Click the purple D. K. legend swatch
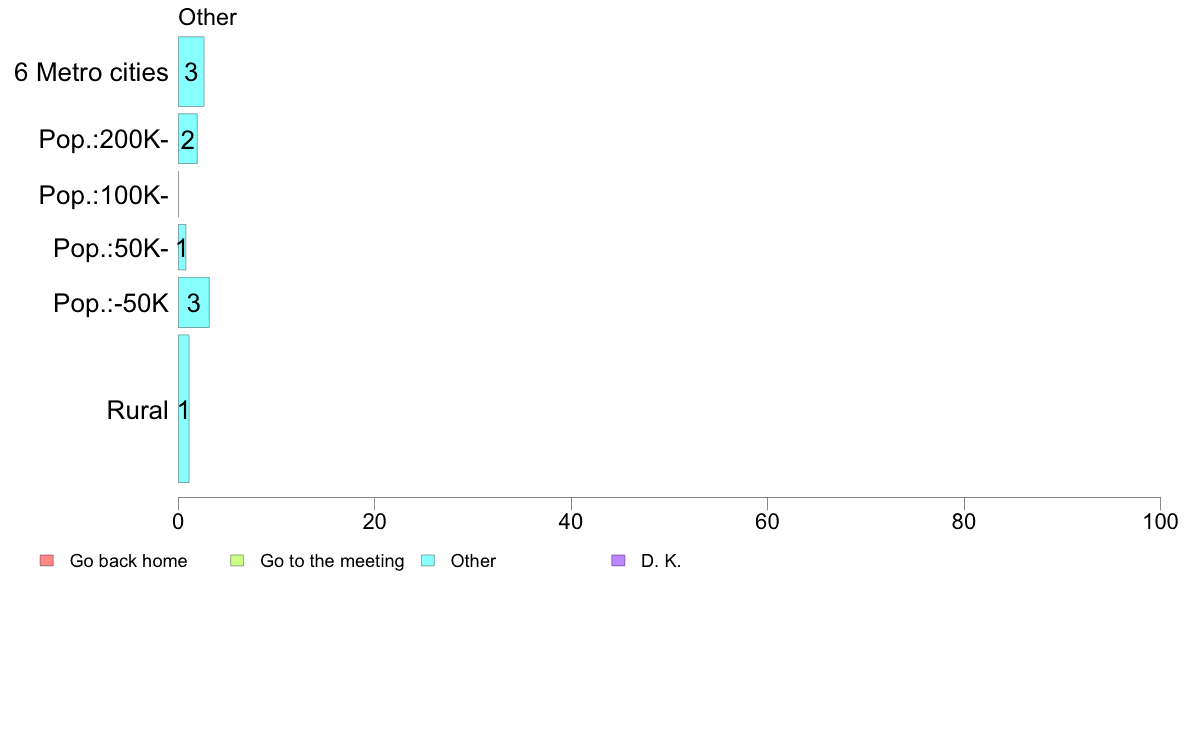 (x=618, y=561)
